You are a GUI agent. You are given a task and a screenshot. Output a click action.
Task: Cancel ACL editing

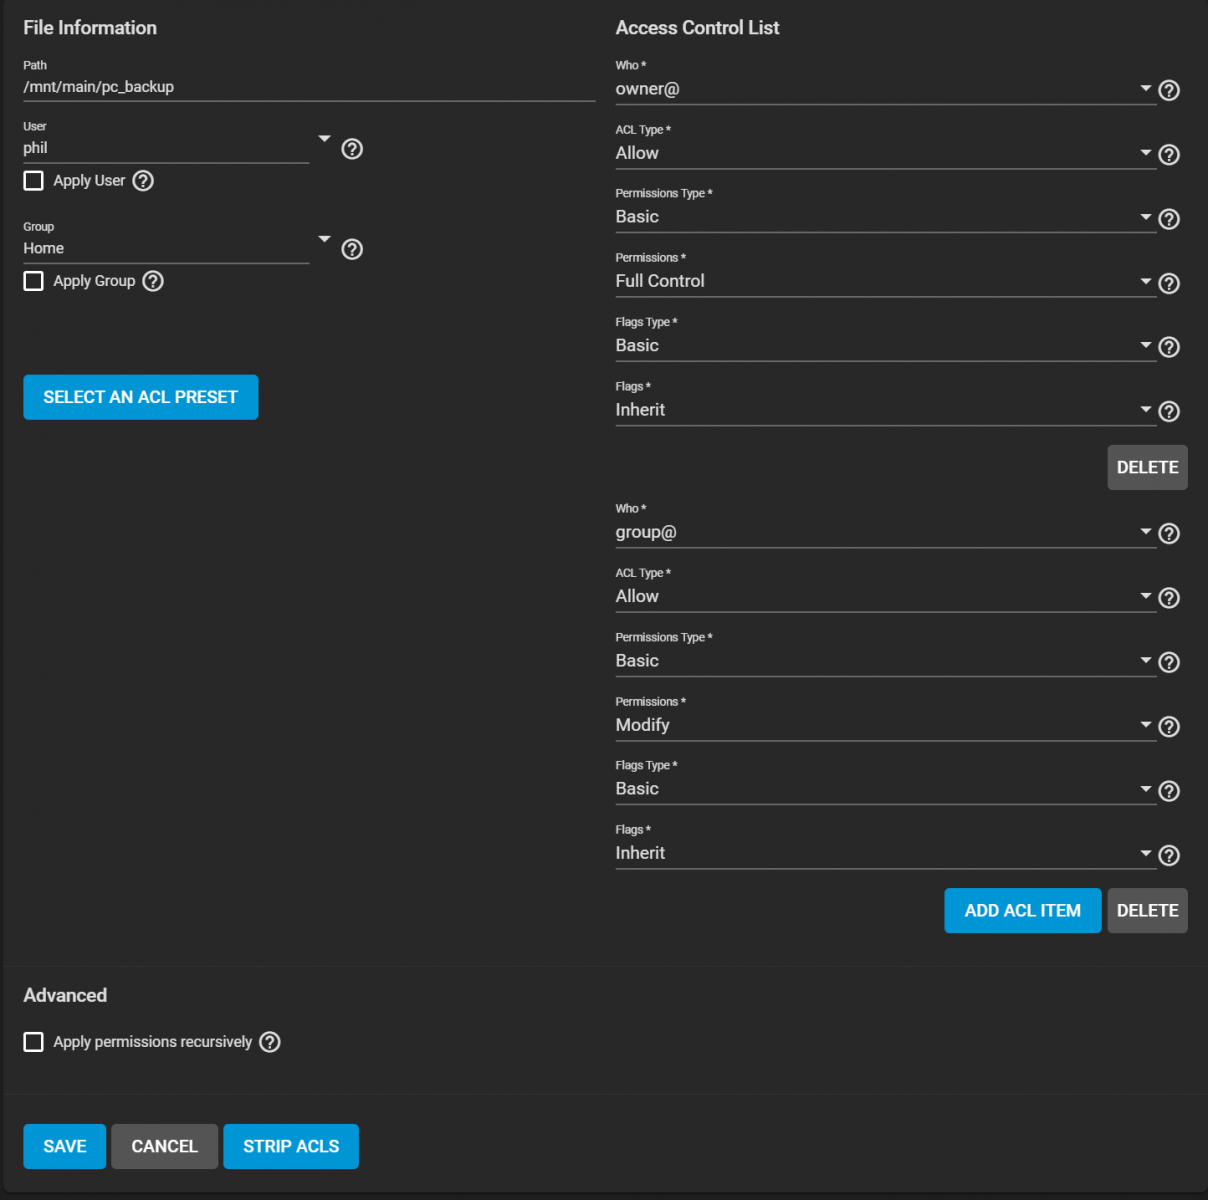(164, 1146)
